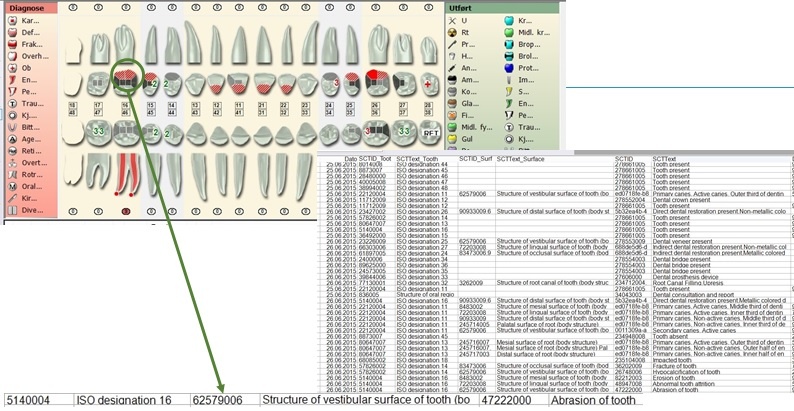
Task: Select the S... treatment icon
Action: [x=509, y=92]
